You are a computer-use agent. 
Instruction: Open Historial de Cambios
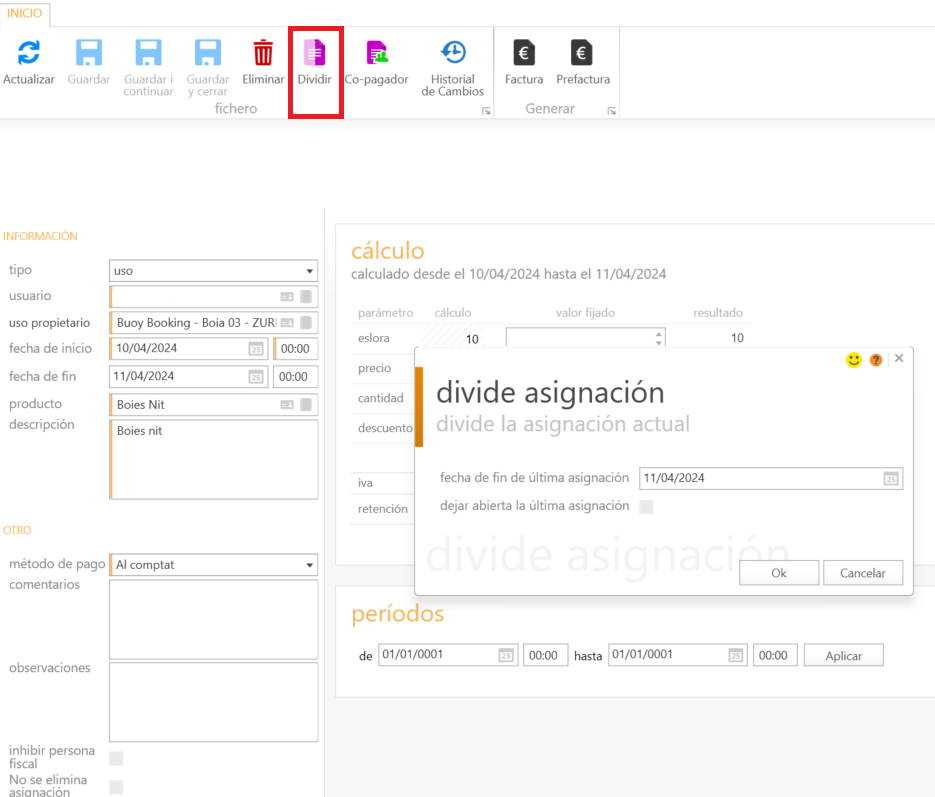(453, 54)
